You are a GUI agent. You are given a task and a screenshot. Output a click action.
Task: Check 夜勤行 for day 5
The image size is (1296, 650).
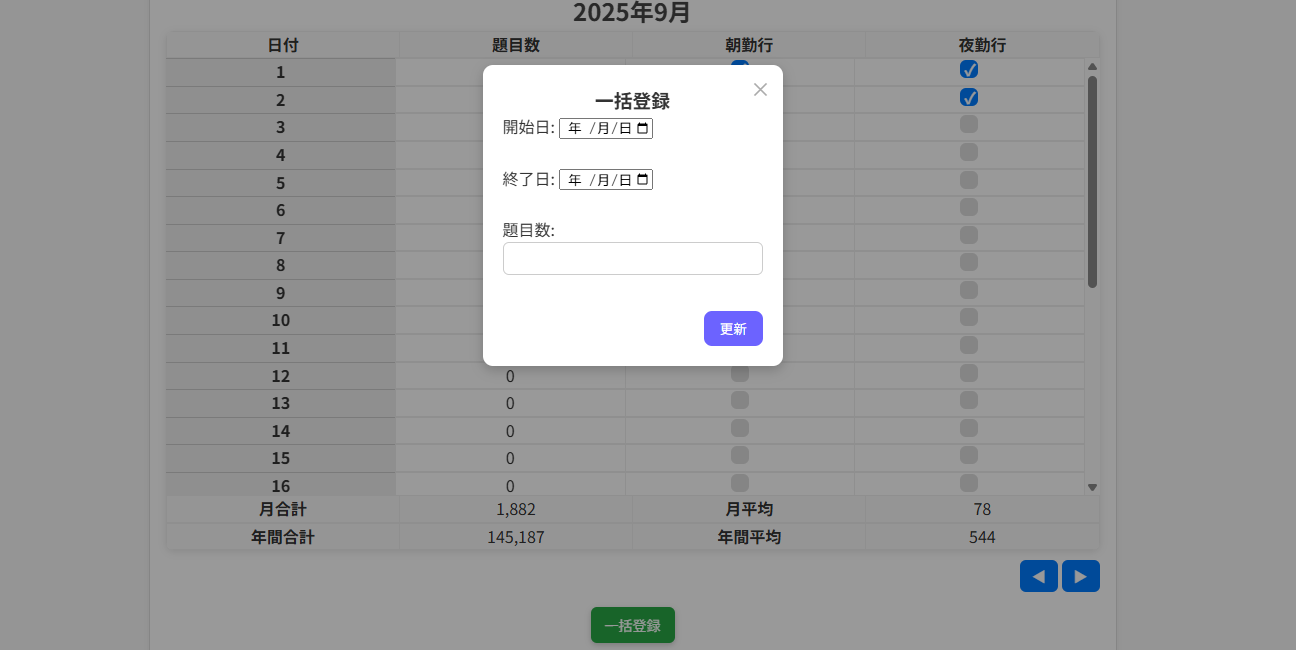click(x=969, y=180)
